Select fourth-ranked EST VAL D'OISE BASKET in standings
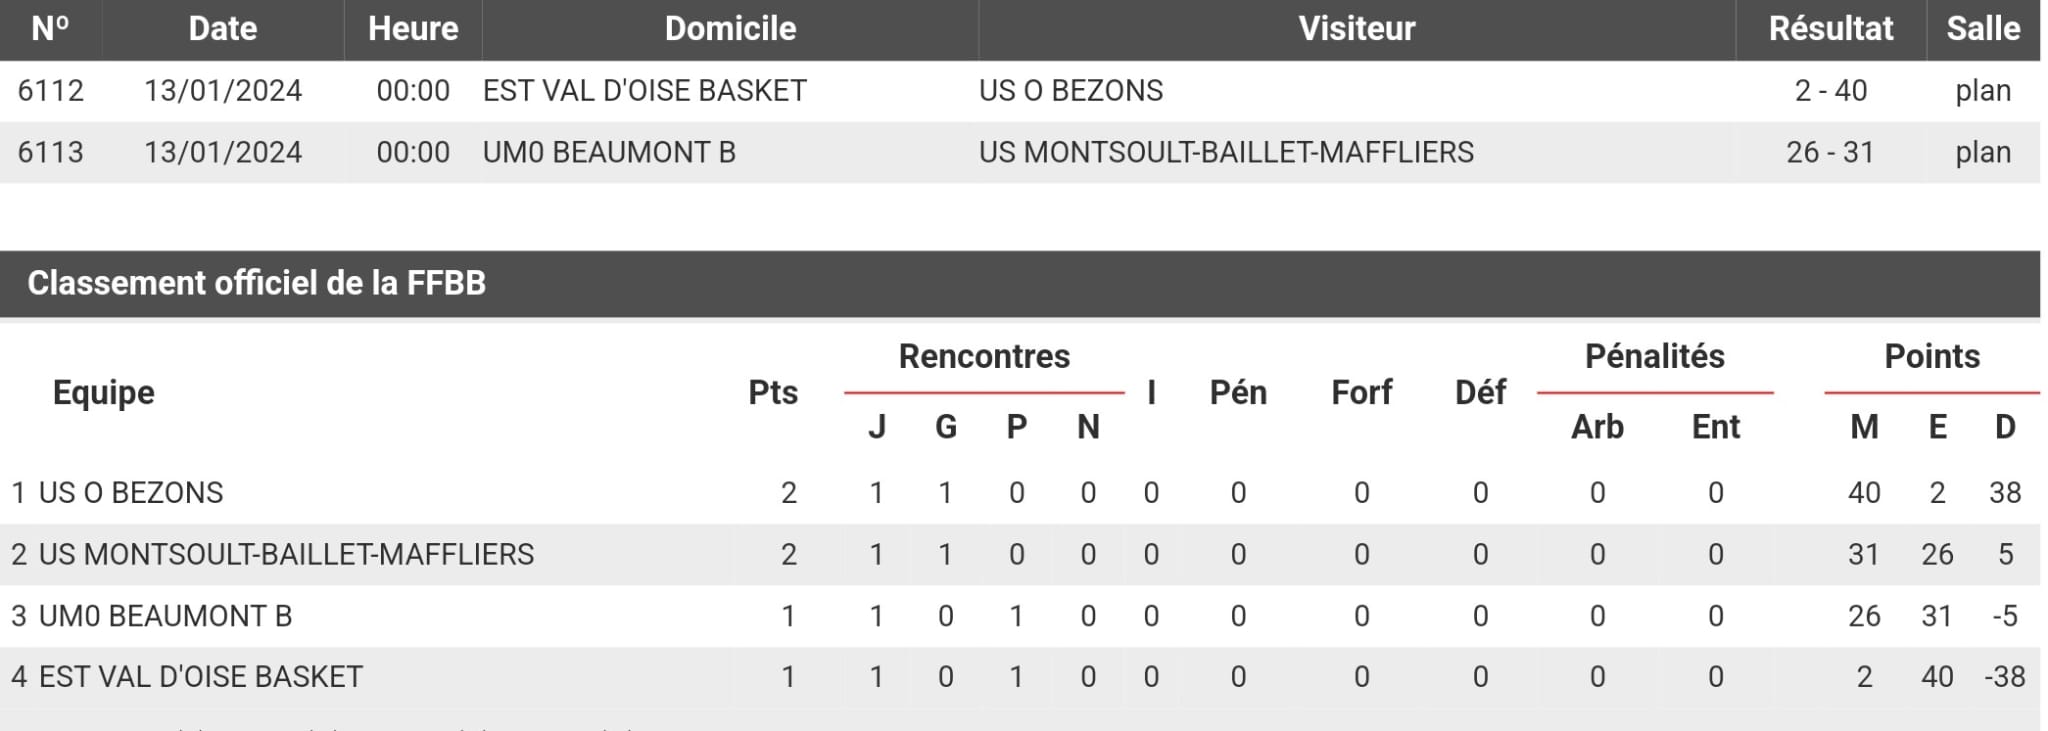The height and width of the screenshot is (731, 2048). point(200,677)
